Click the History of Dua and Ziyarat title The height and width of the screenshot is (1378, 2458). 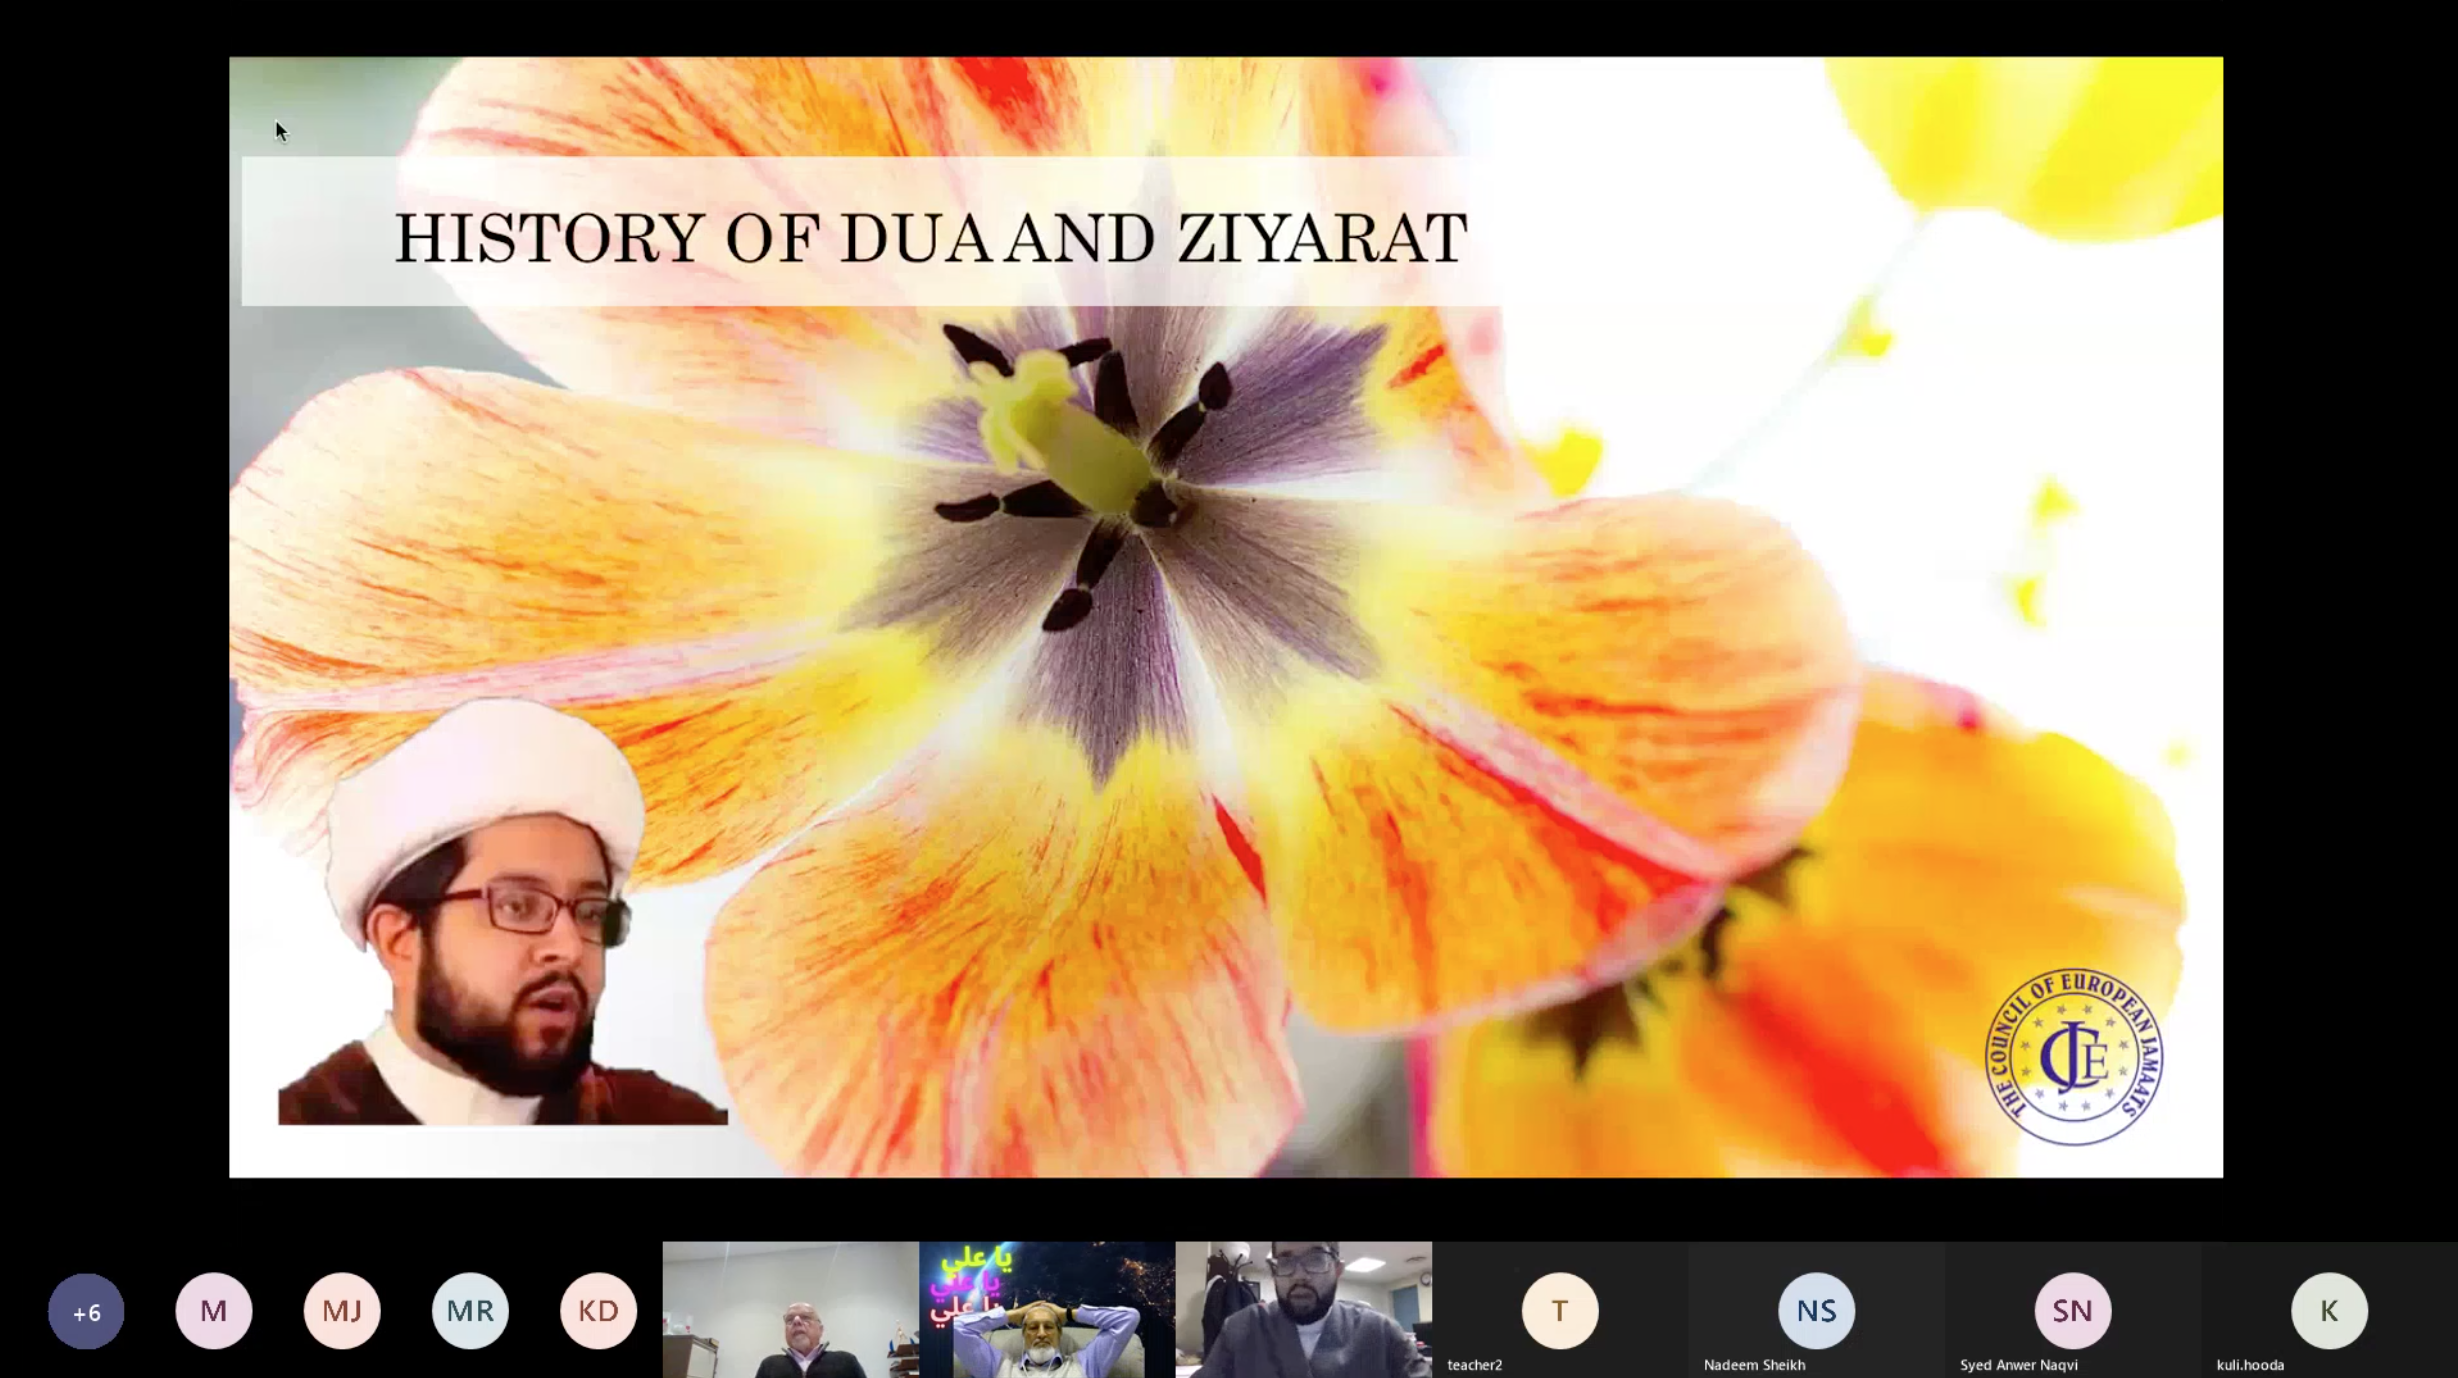930,238
